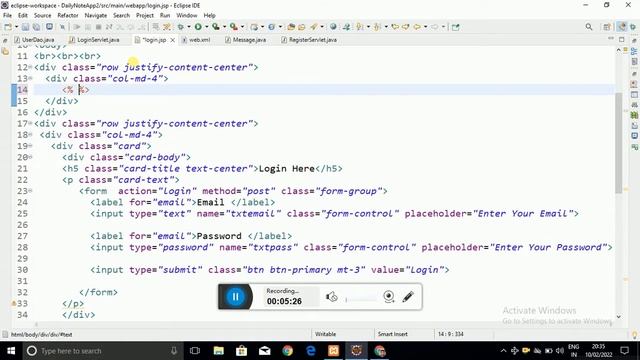Image resolution: width=640 pixels, height=360 pixels.
Task: Open Google Chrome from the taskbar
Action: (x=287, y=351)
